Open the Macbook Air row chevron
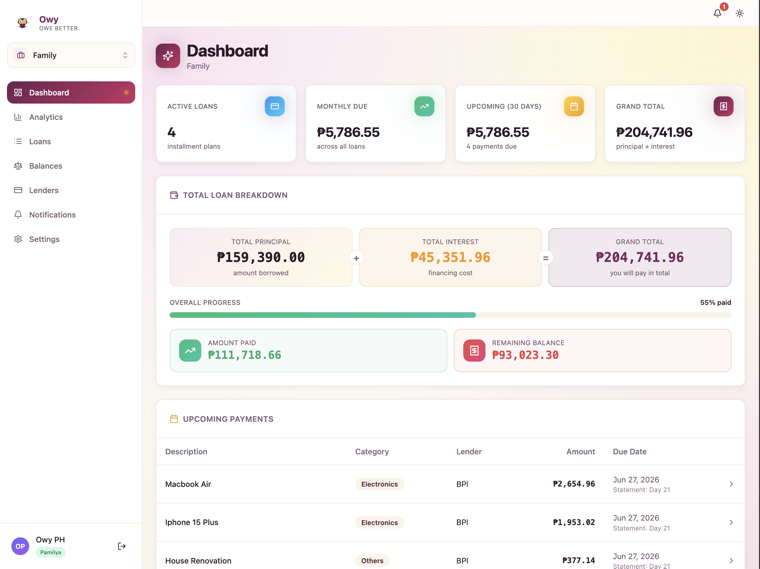Viewport: 760px width, 569px height. pyautogui.click(x=731, y=484)
